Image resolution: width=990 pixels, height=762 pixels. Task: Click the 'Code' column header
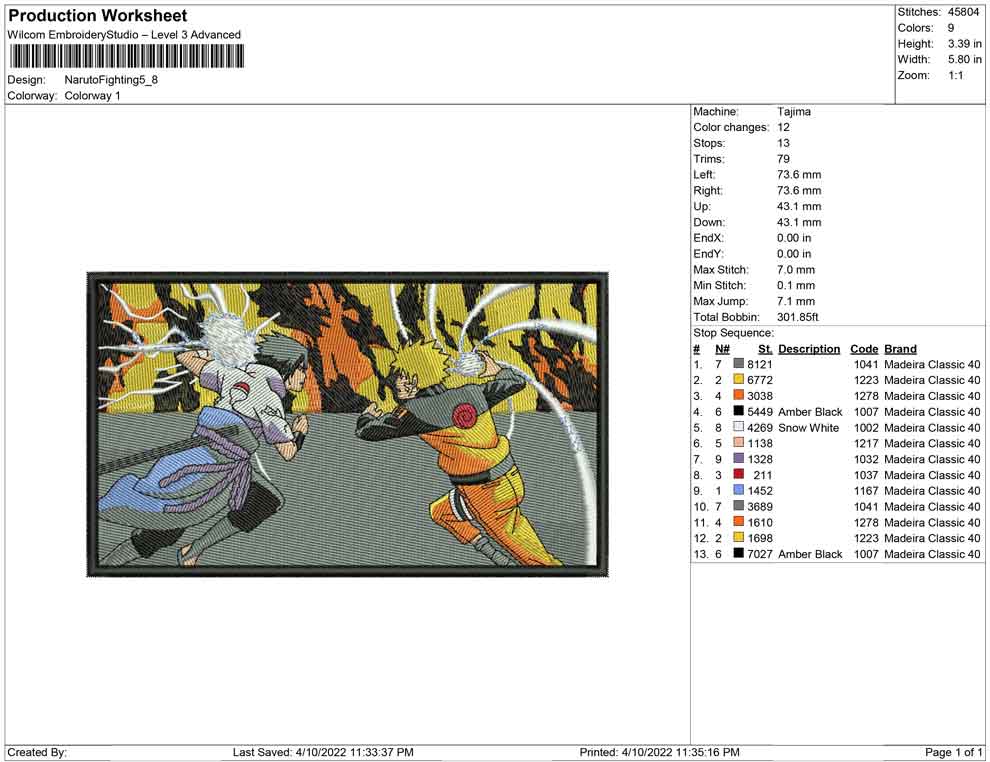864,349
